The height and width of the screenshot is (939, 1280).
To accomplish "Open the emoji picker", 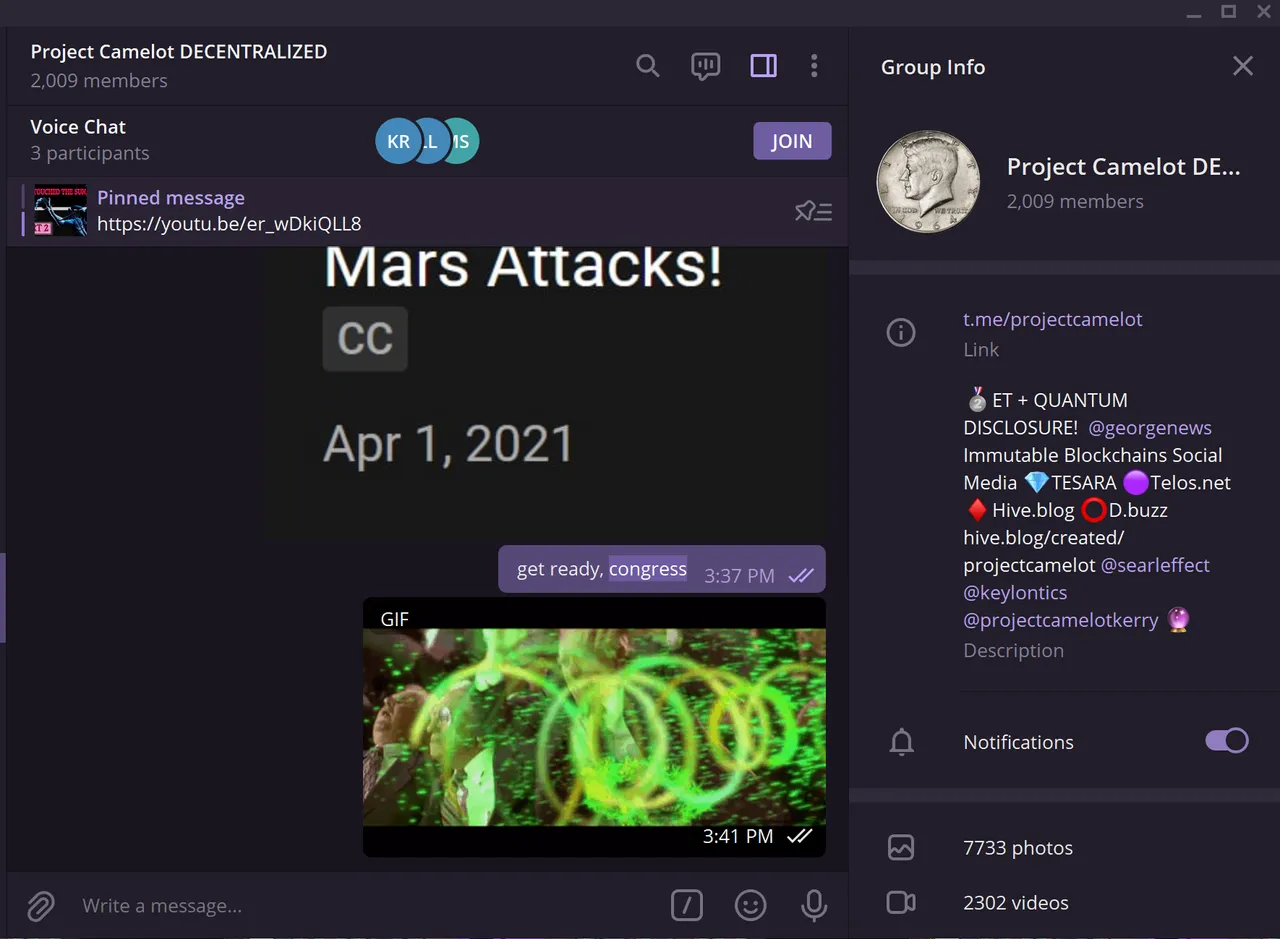I will (750, 906).
